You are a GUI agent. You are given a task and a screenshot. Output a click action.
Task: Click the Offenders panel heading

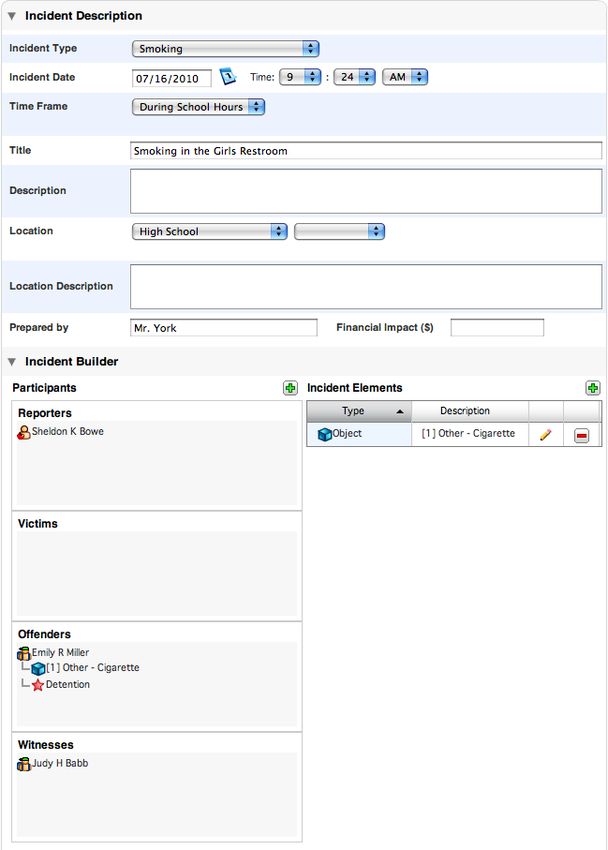[x=44, y=634]
